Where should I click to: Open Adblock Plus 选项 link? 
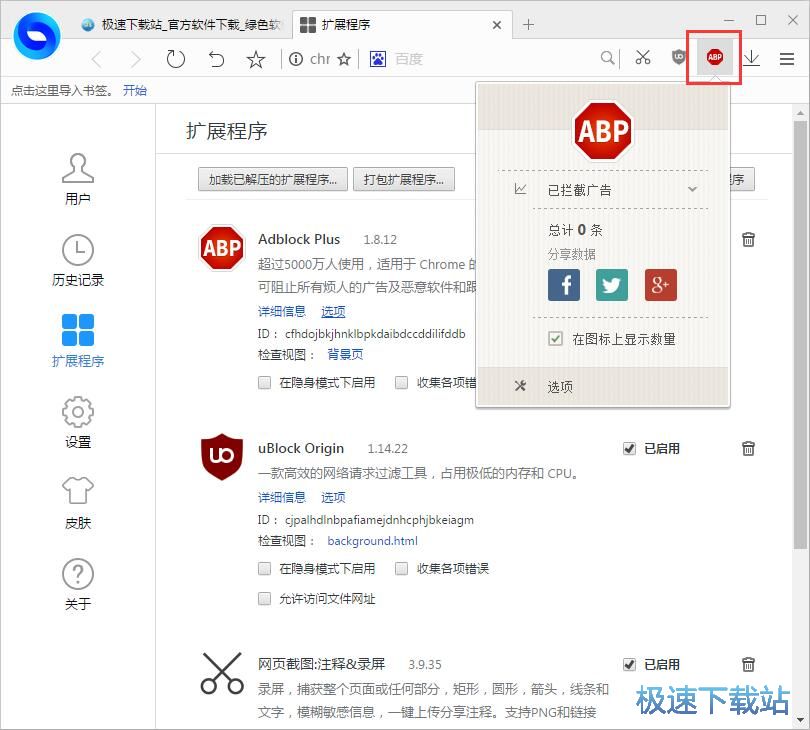click(333, 311)
